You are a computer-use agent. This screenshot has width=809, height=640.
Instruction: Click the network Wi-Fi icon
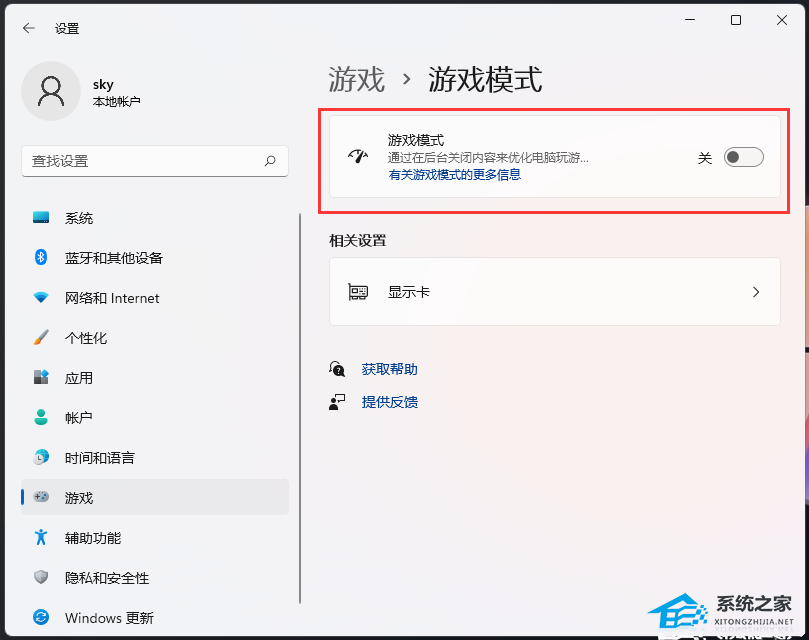pos(41,297)
